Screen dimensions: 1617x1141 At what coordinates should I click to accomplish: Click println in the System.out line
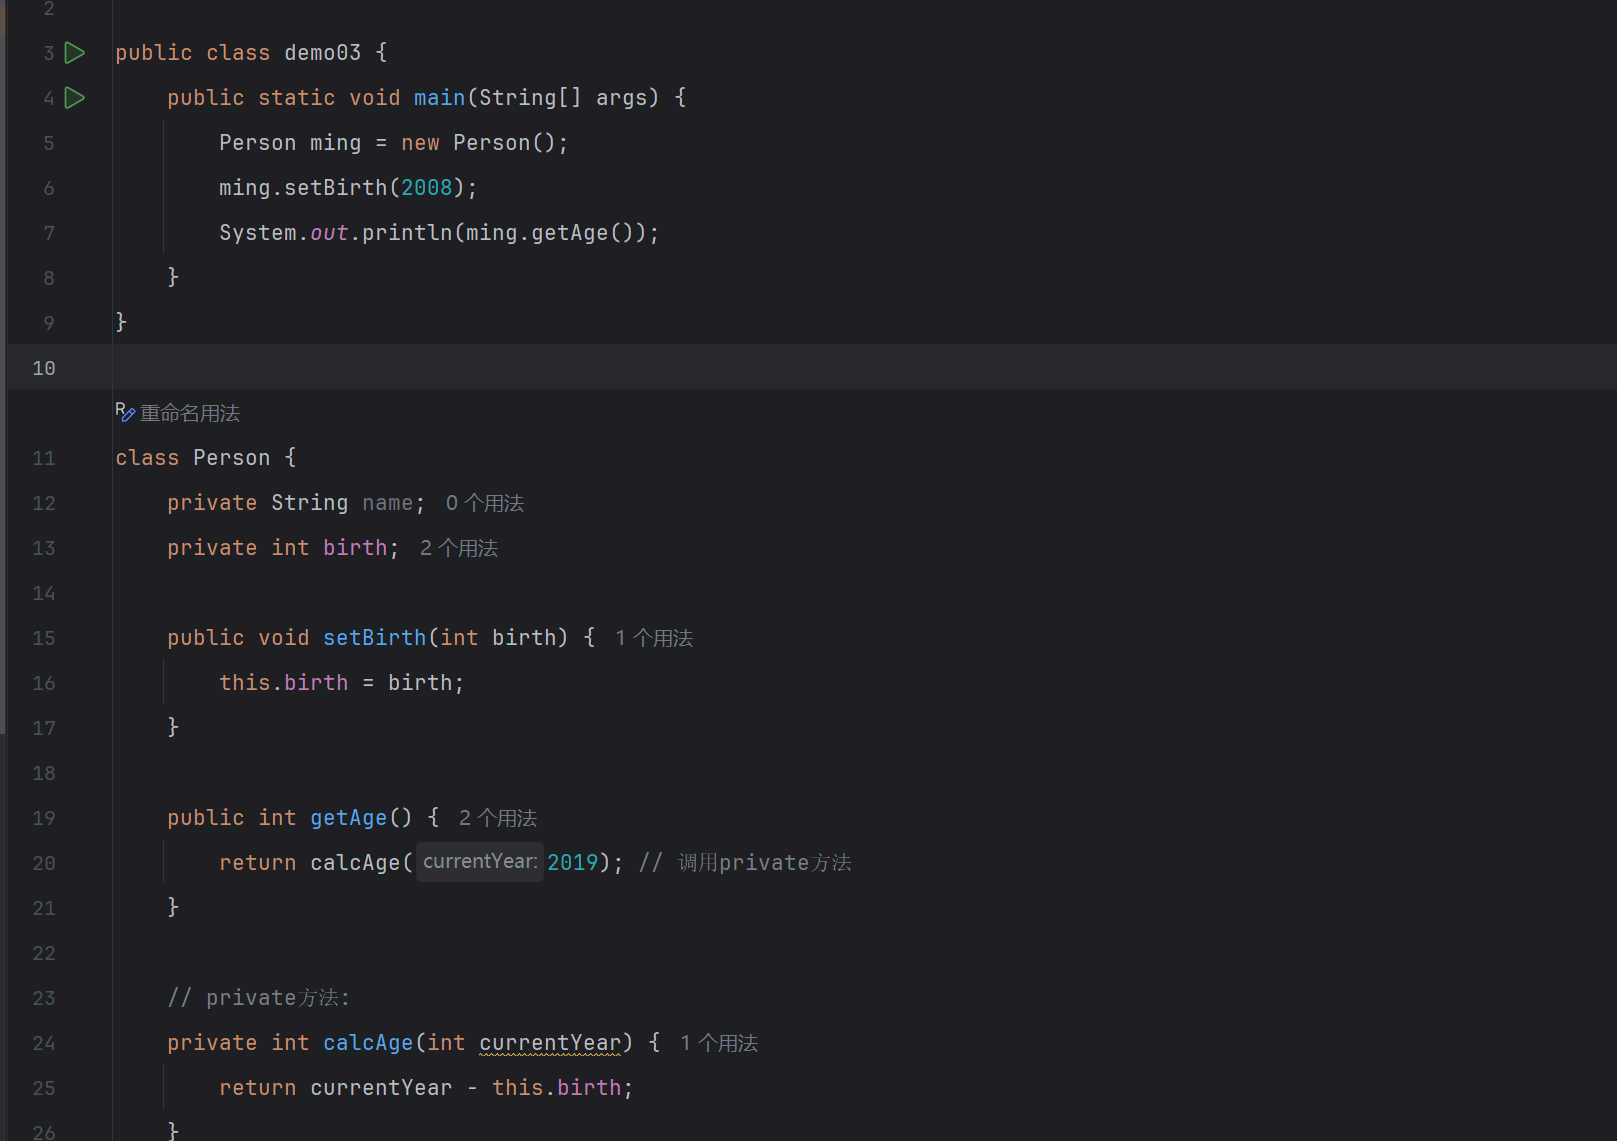407,233
